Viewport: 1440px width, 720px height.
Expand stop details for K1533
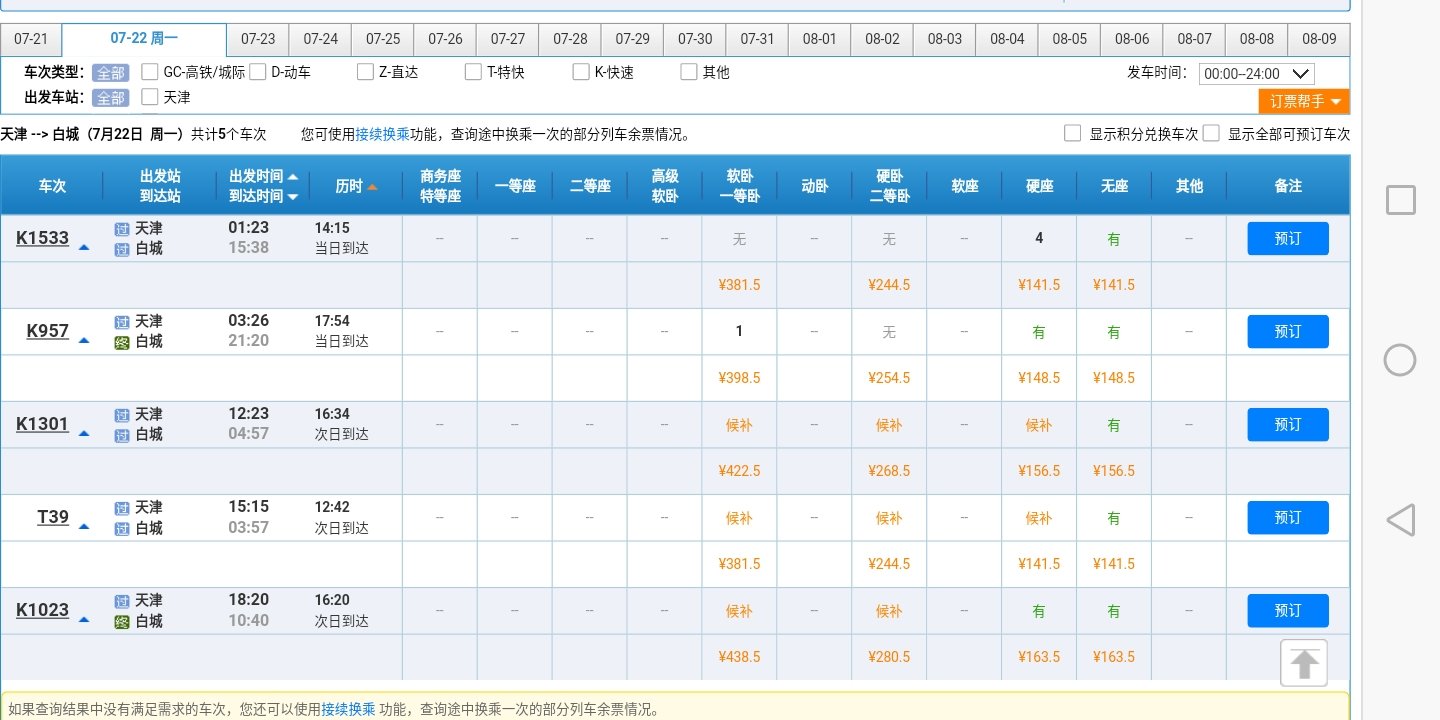[84, 247]
